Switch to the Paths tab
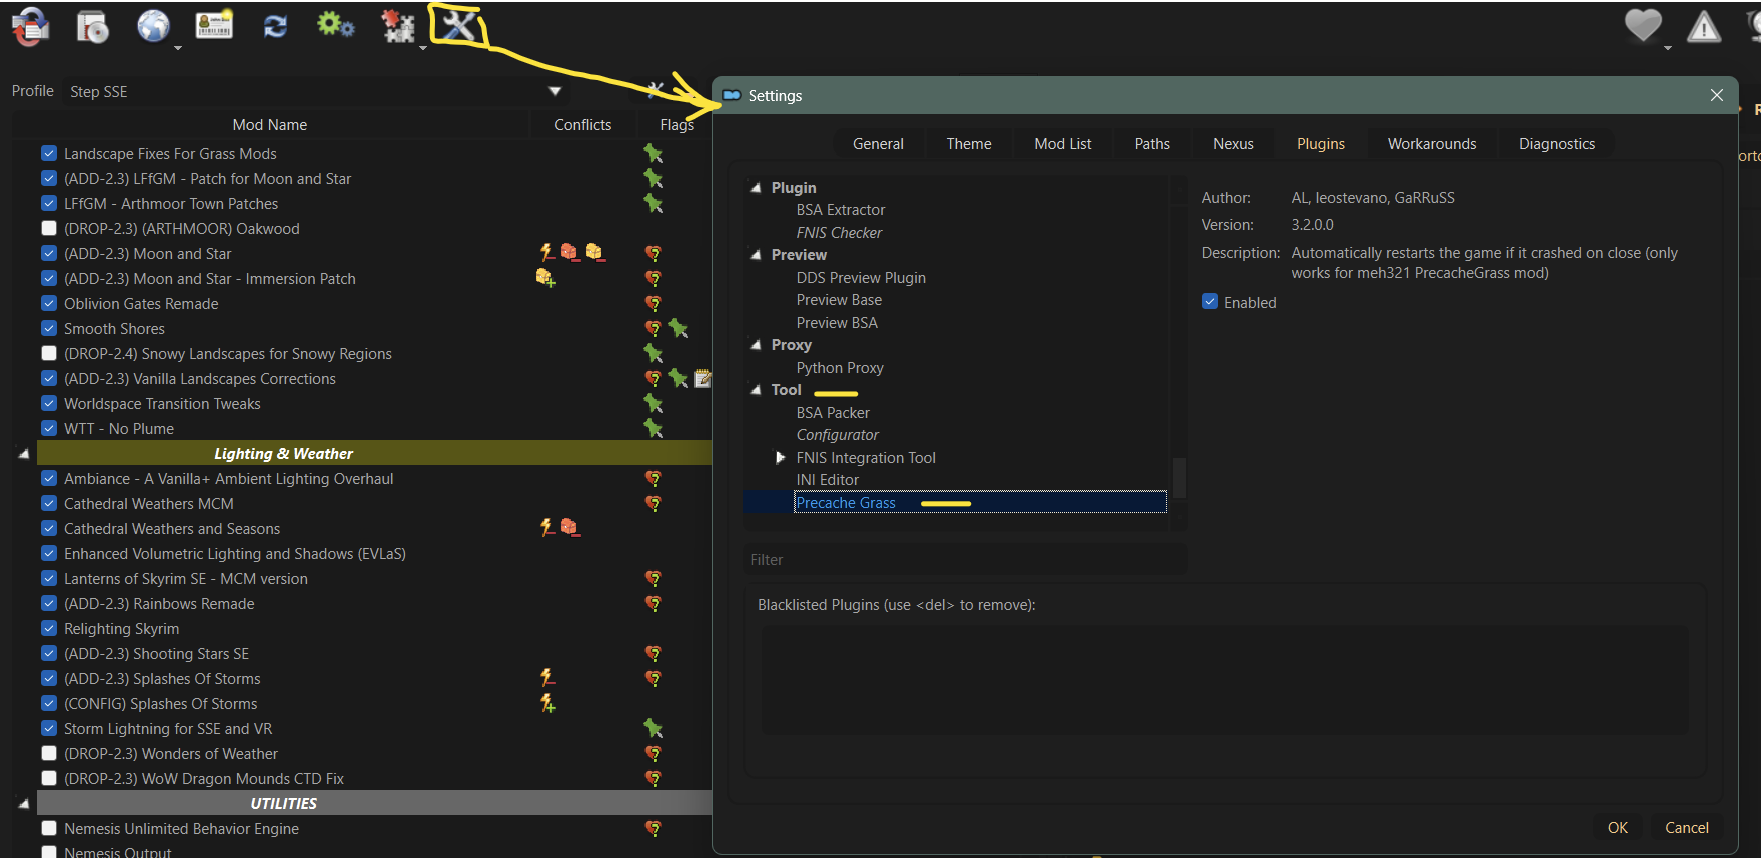The image size is (1761, 858). click(1151, 143)
